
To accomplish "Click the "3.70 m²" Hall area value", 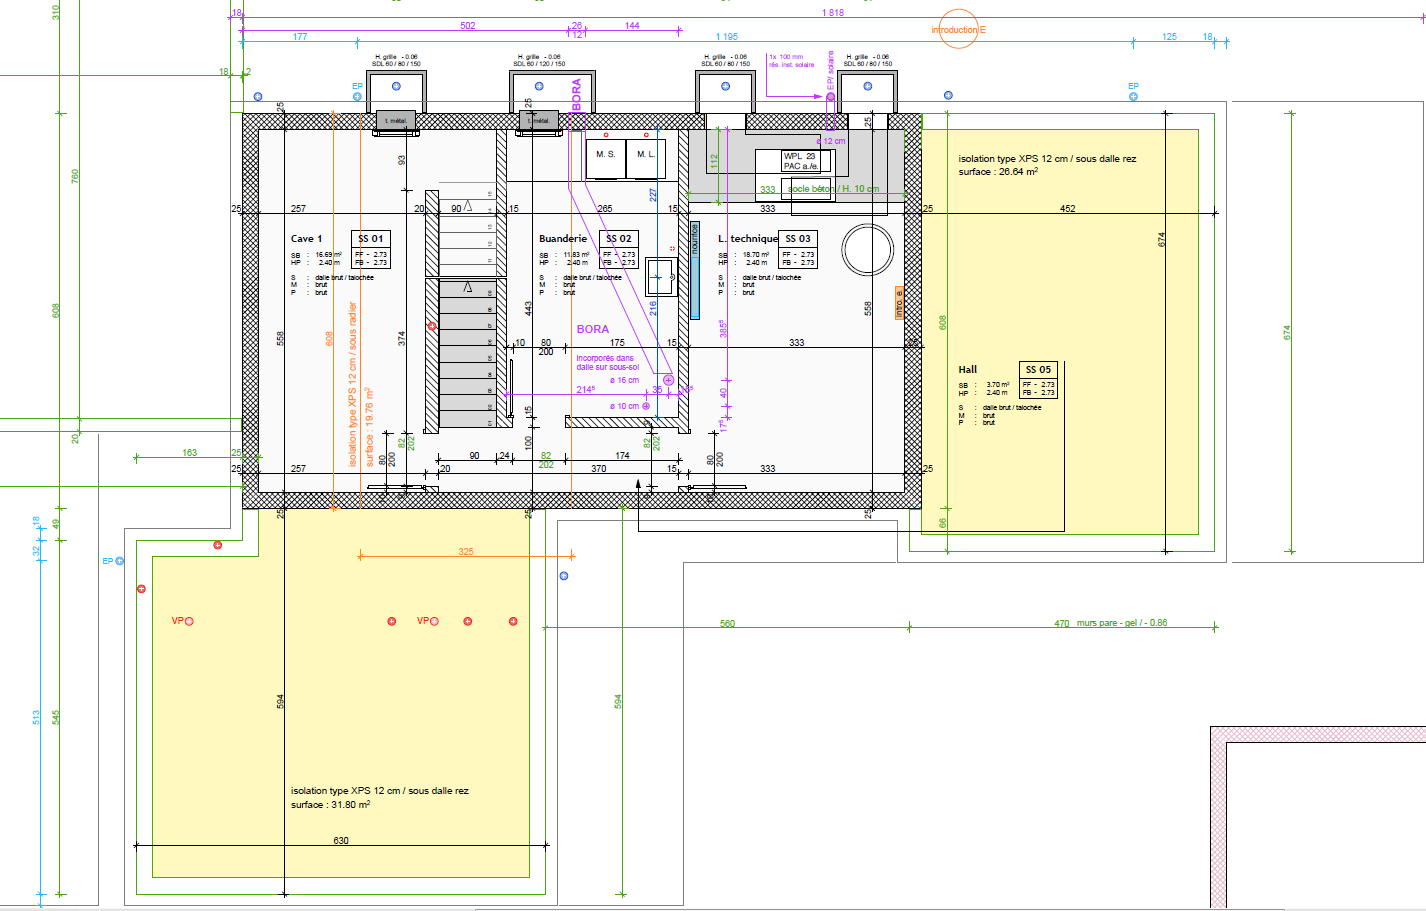I will 997,385.
